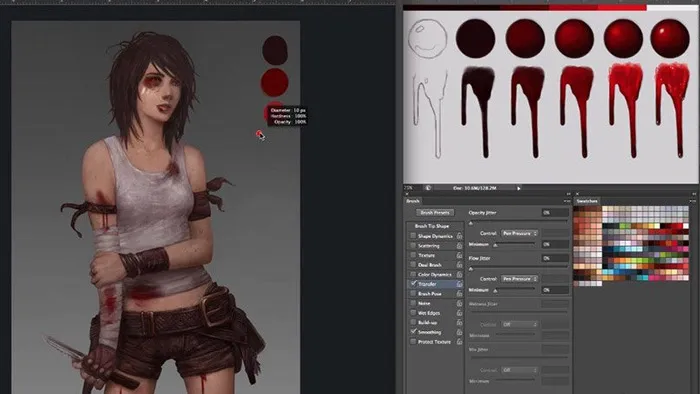Open Control dropdown under Opacity Jitter
700x394 pixels.
pyautogui.click(x=520, y=233)
